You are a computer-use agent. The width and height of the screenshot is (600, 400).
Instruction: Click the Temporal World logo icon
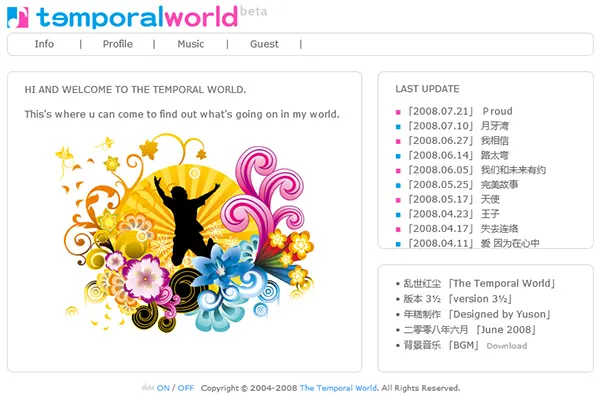point(18,17)
